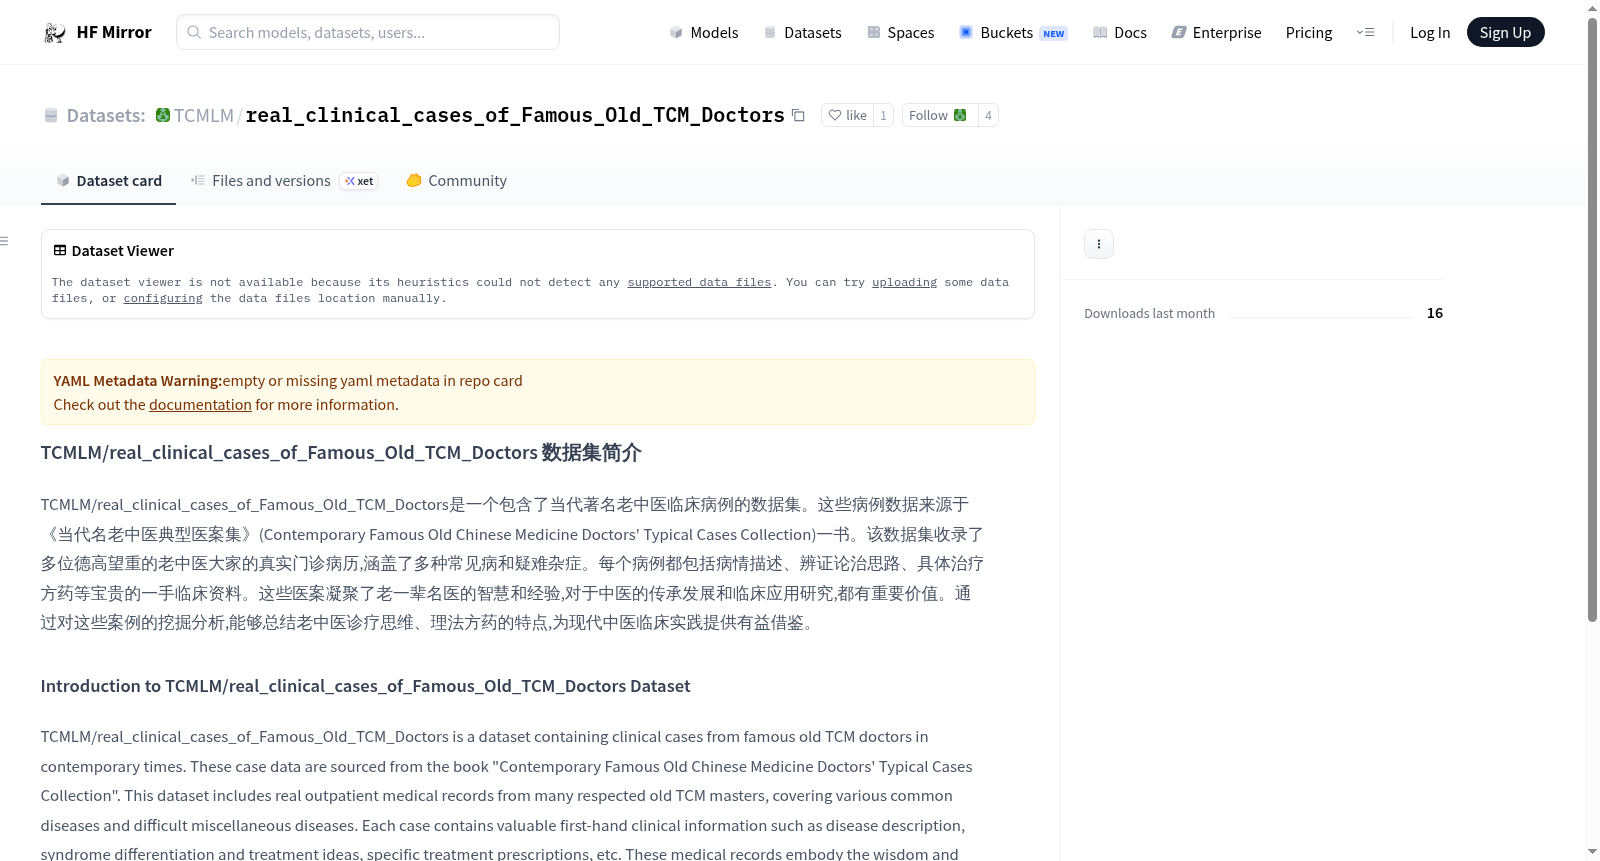Open the configuring link

[x=163, y=299]
